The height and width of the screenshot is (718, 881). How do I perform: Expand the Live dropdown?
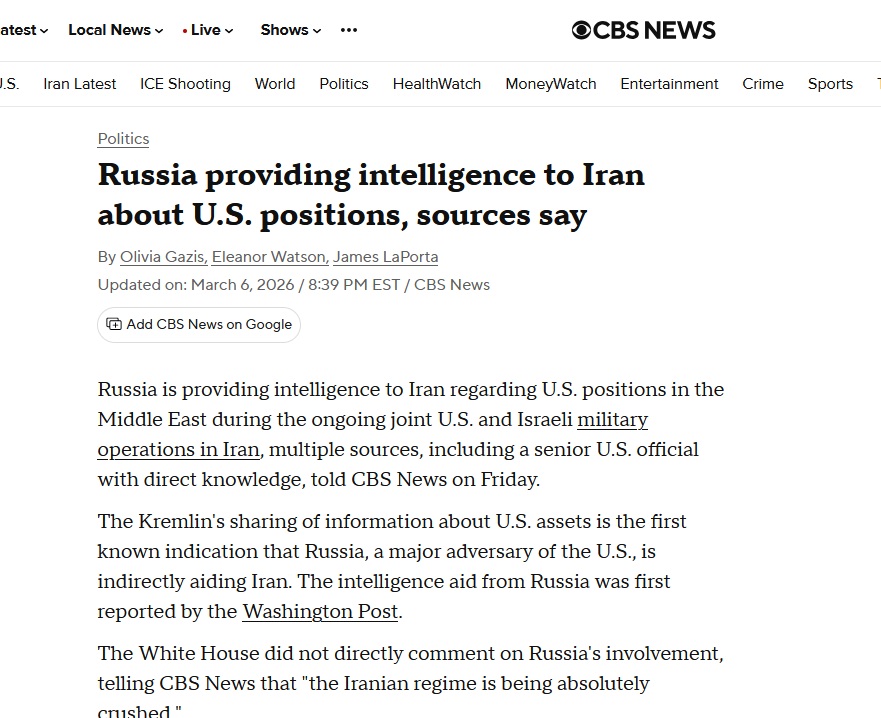tap(207, 30)
